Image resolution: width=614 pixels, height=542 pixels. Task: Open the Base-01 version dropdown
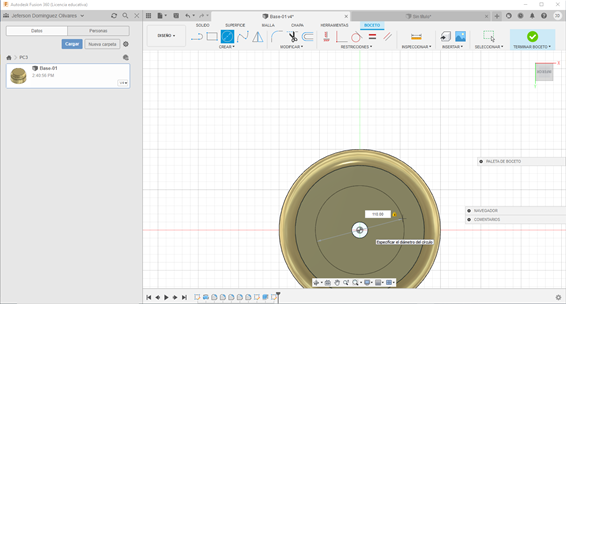tap(123, 83)
